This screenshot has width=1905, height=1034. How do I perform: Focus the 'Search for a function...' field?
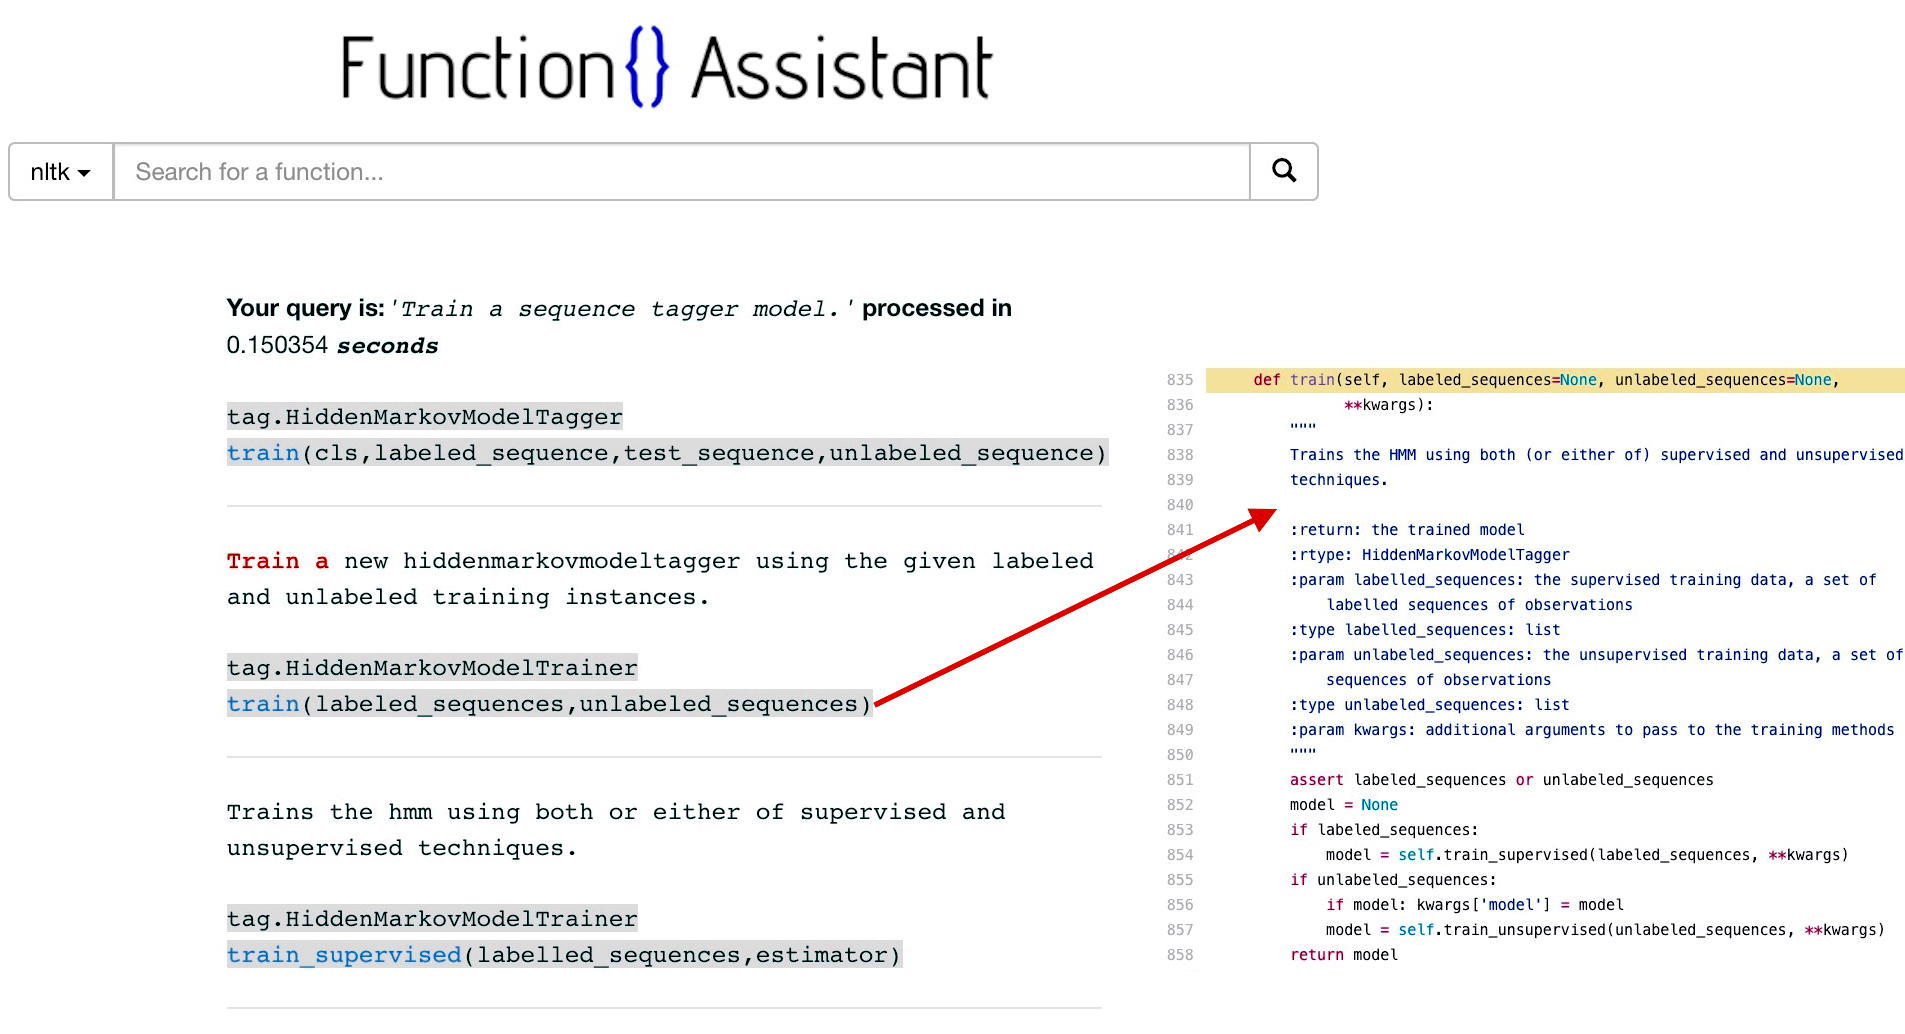(682, 172)
